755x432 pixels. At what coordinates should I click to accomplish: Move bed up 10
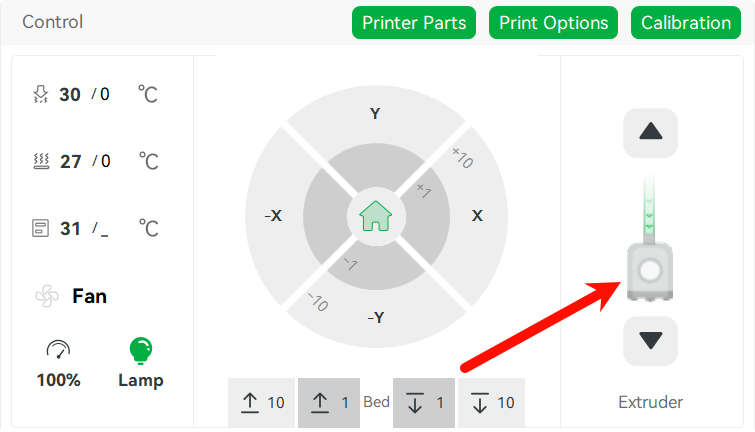point(261,403)
